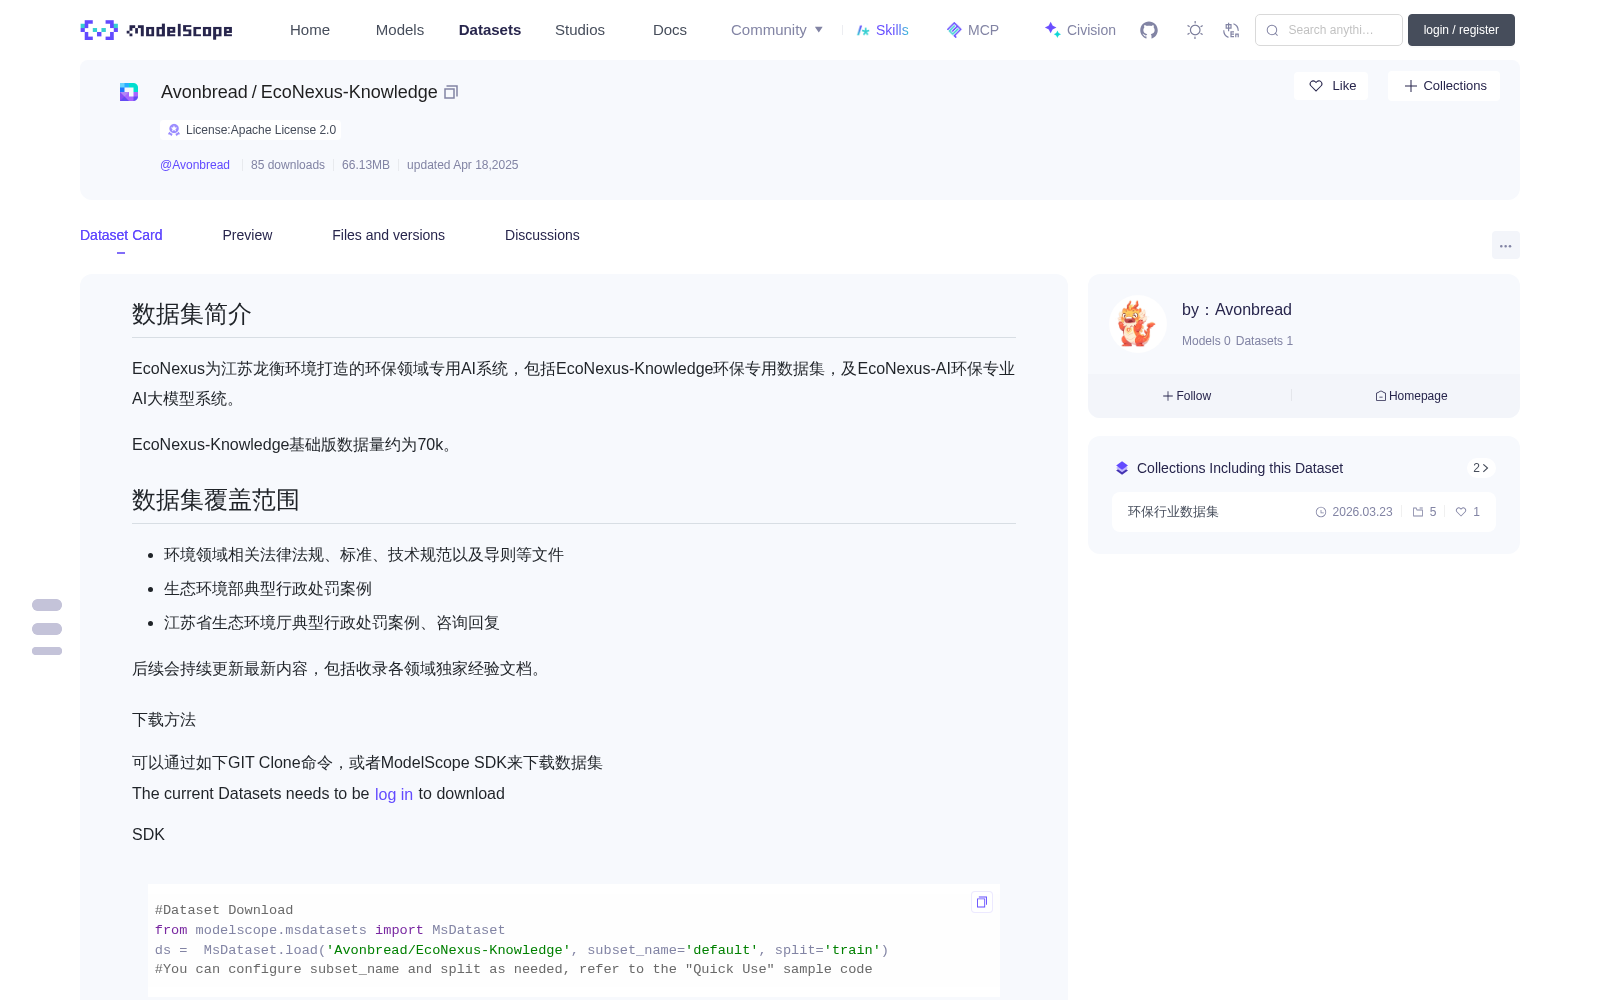Click the collection's heart like count
1600x1000 pixels.
pyautogui.click(x=1468, y=512)
